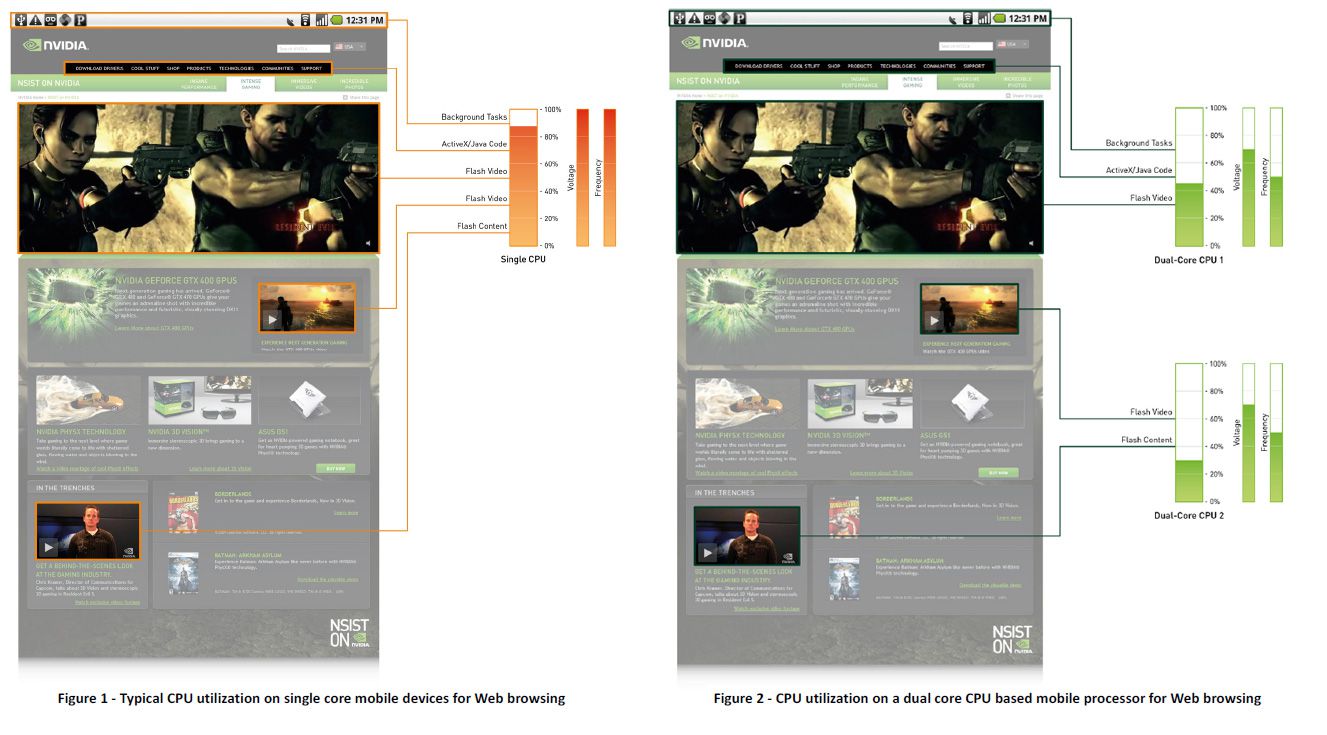The width and height of the screenshot is (1327, 735).
Task: Open the Support menu in Figure 2
Action: (974, 66)
